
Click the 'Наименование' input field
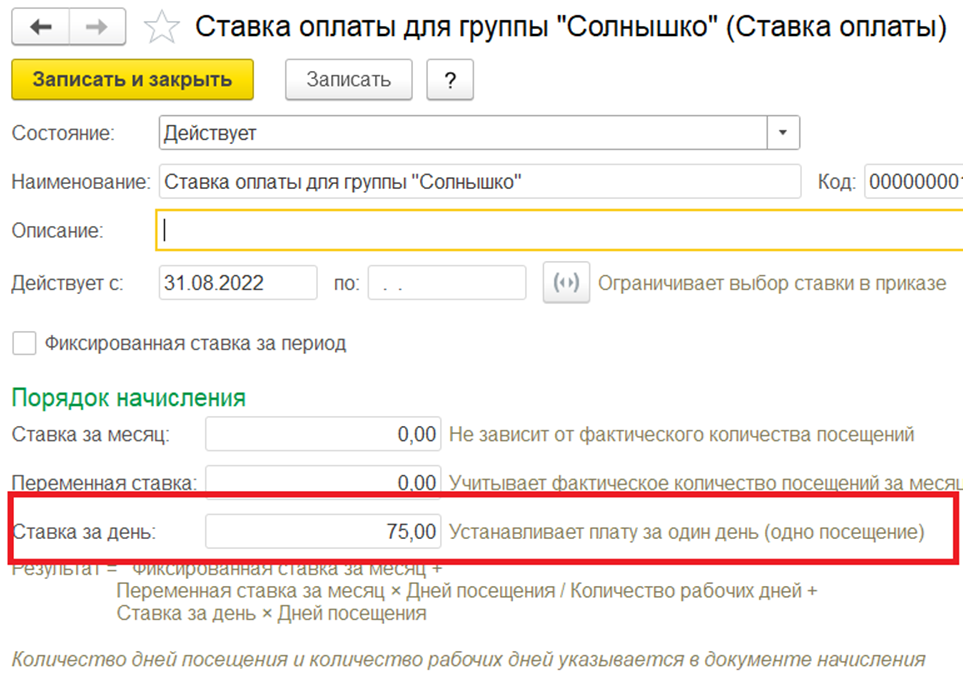[480, 182]
